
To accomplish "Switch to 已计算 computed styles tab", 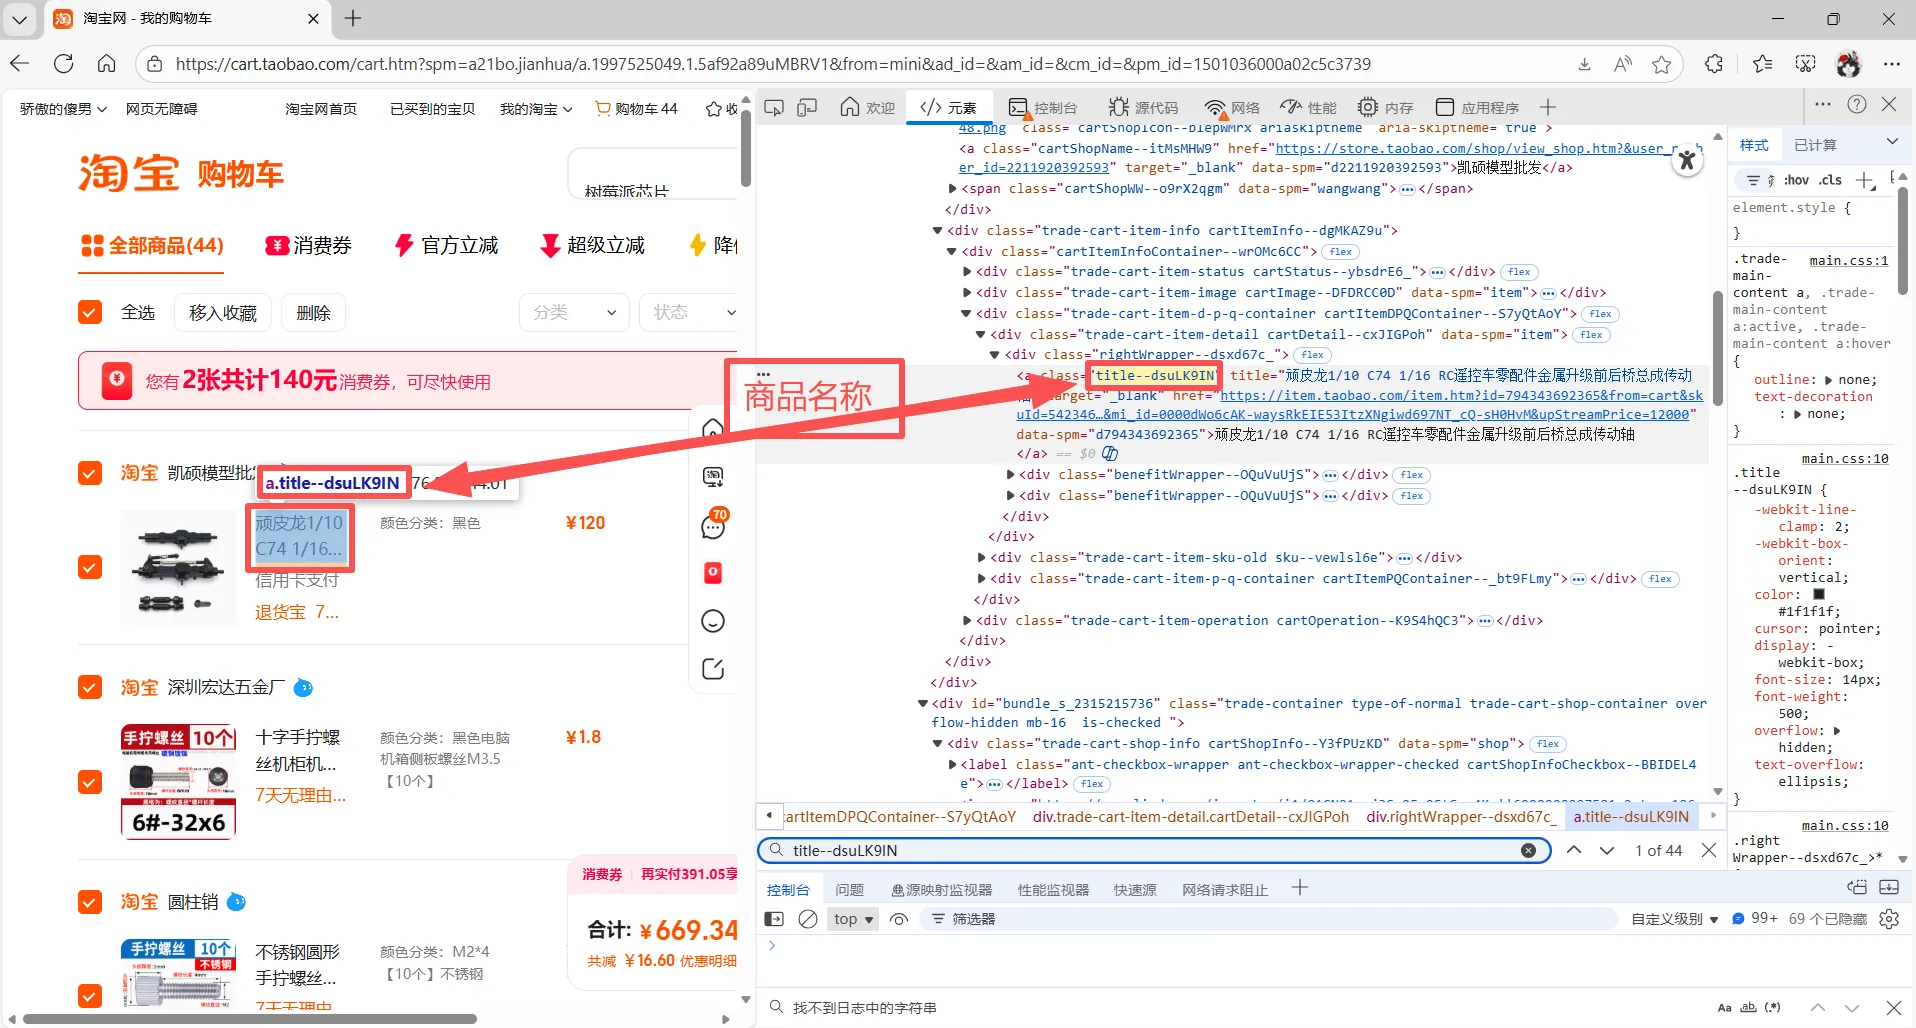I will pos(1815,145).
